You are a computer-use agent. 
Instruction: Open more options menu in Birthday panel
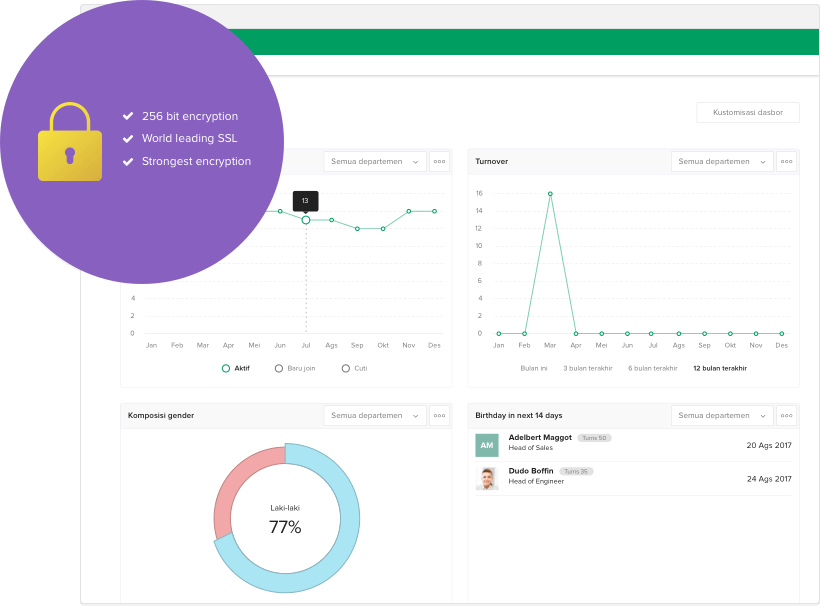tap(787, 416)
